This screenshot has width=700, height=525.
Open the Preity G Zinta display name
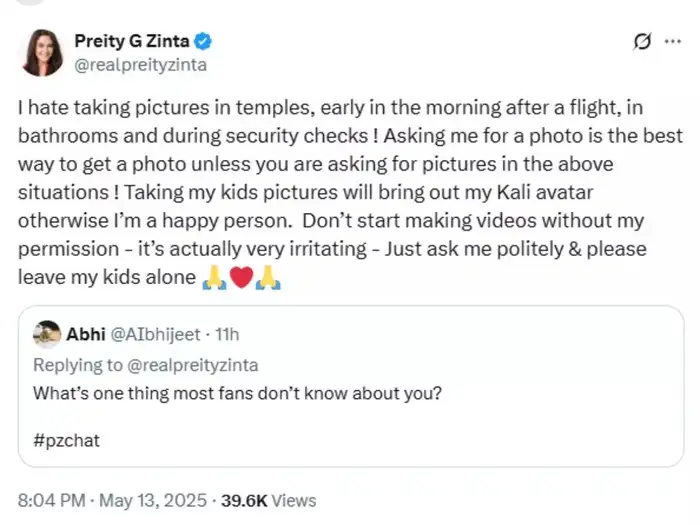click(132, 42)
